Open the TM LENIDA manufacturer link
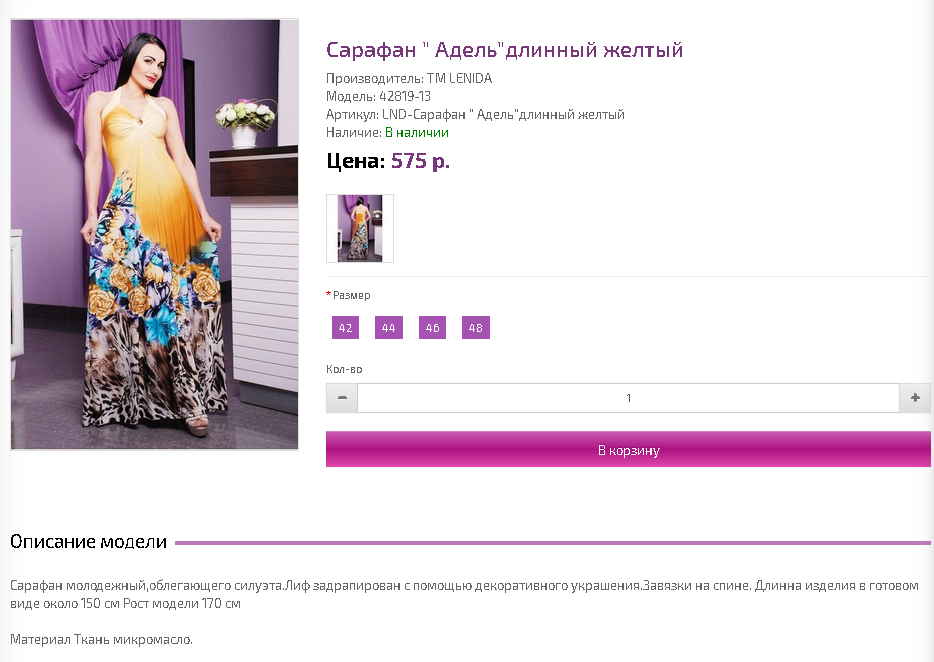Viewport: 934px width, 662px height. click(x=459, y=79)
